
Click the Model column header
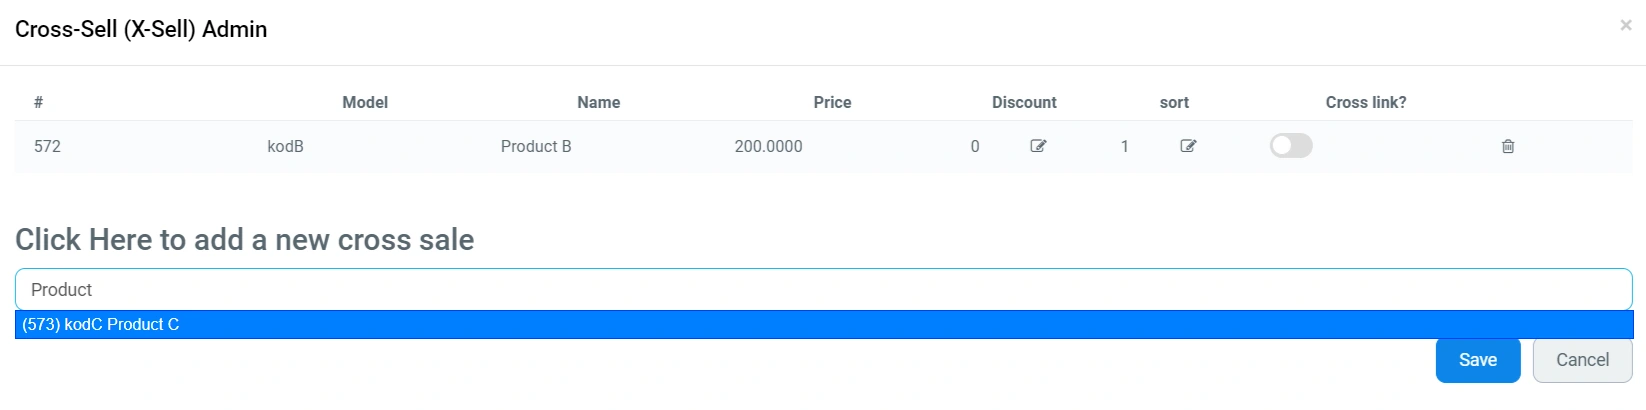point(365,102)
